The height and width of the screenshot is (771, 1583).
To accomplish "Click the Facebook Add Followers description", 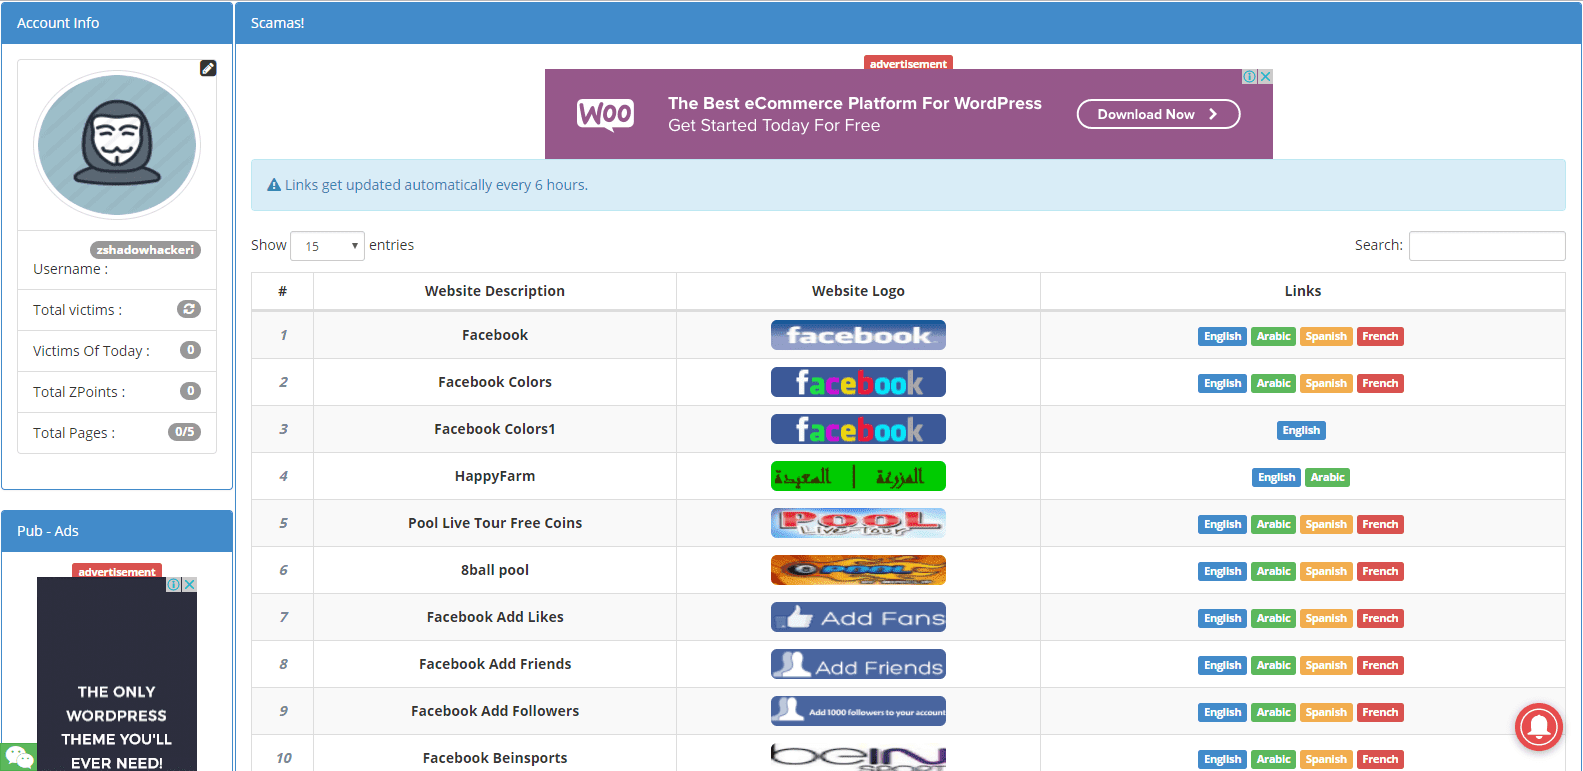I will (495, 711).
